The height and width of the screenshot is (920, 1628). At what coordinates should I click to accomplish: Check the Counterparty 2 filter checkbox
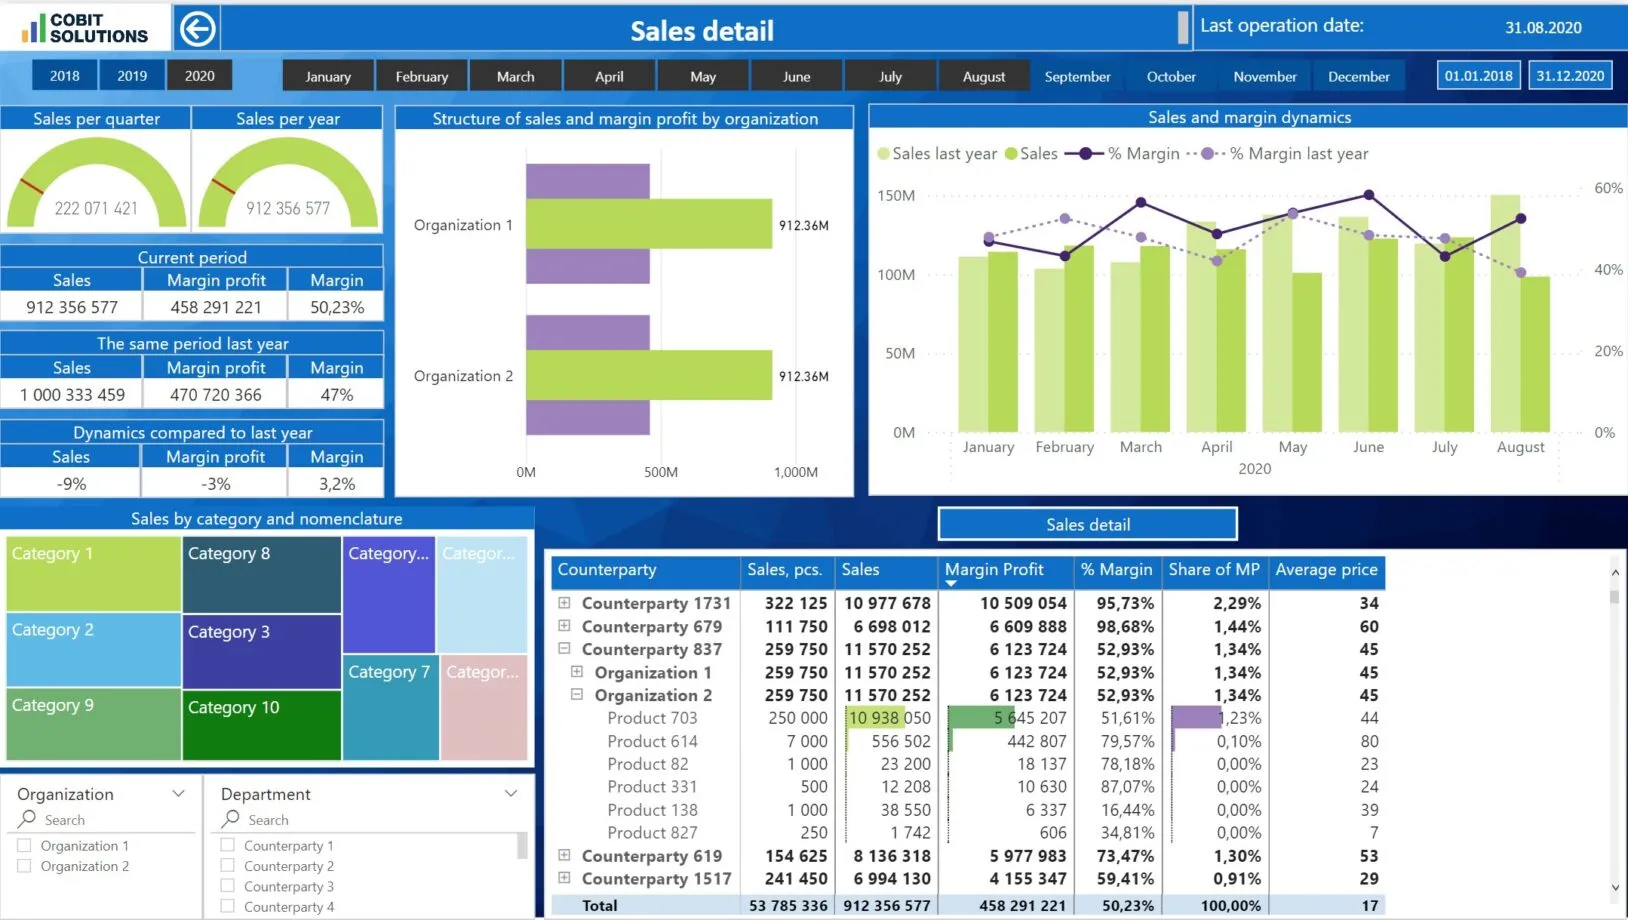point(227,865)
